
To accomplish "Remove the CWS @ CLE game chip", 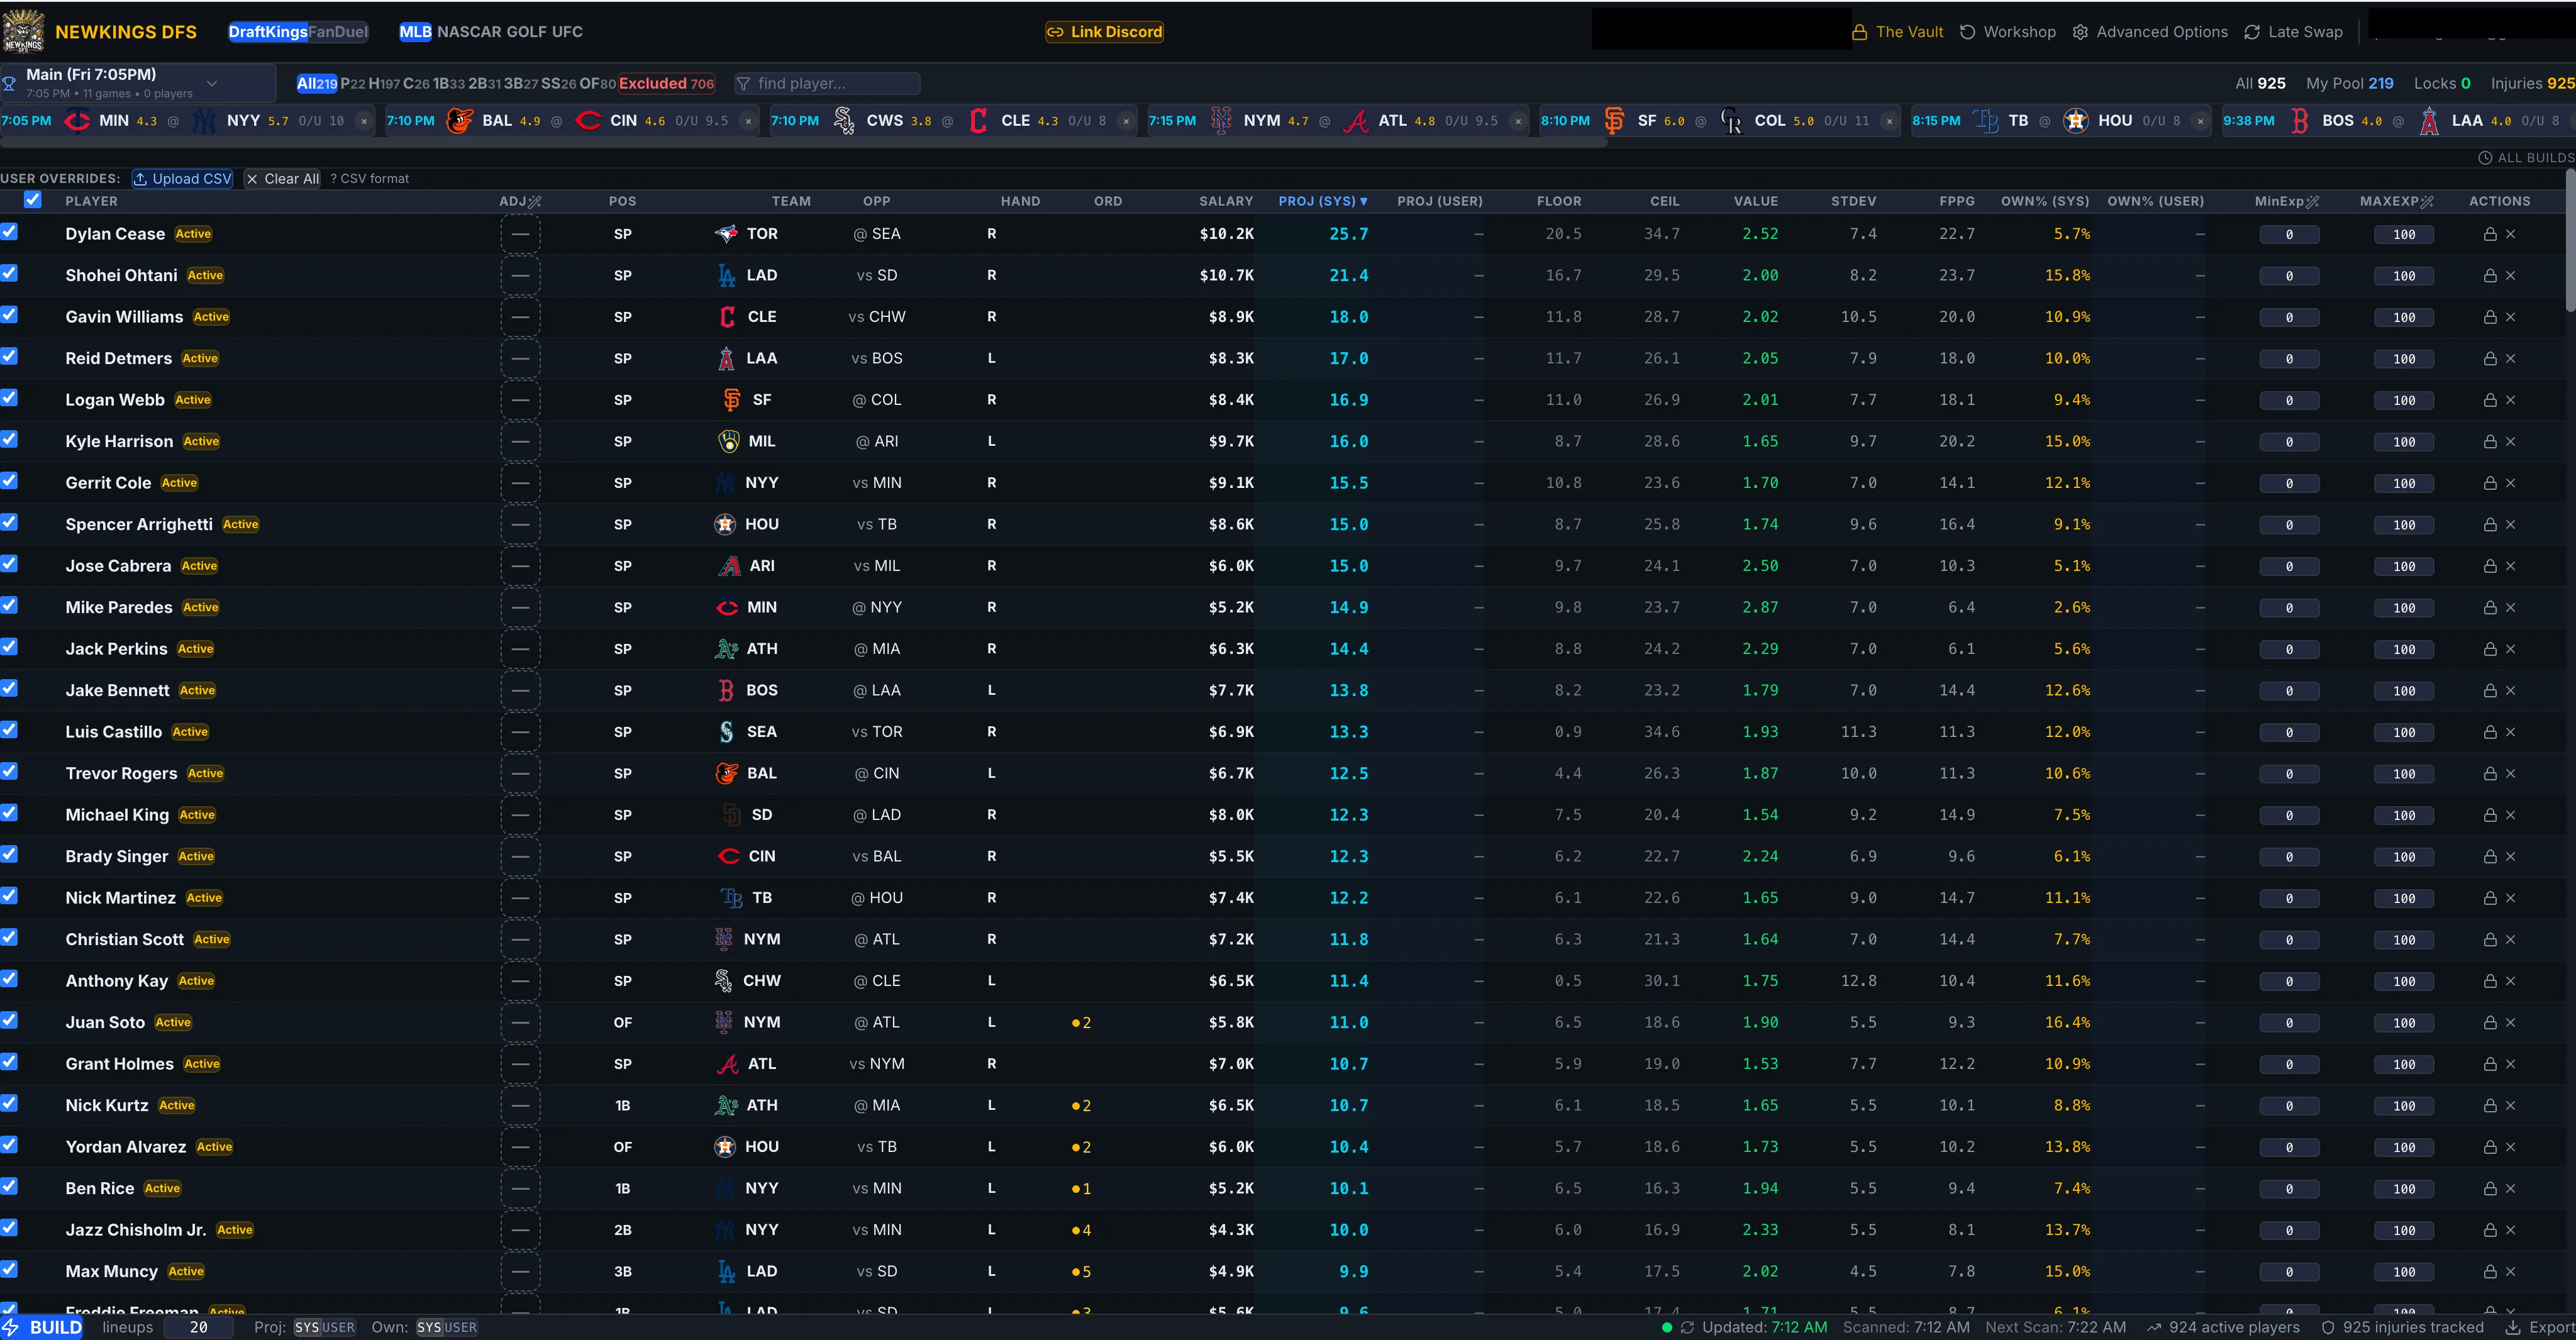I will point(1126,121).
